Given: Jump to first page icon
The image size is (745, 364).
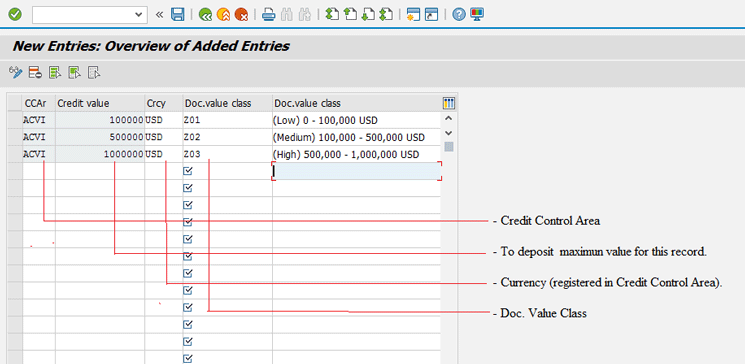Looking at the screenshot, I should pos(332,15).
